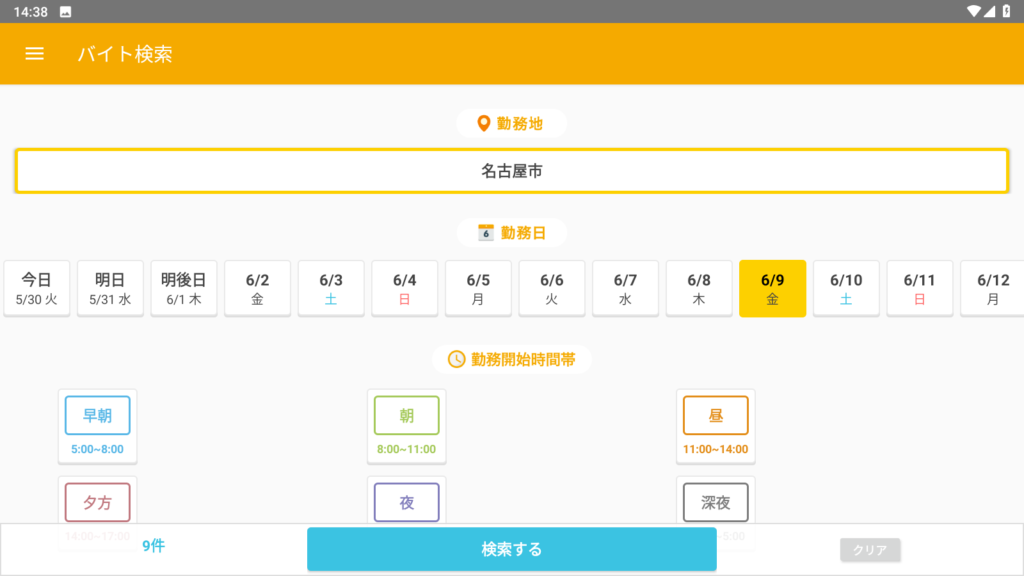Image resolution: width=1024 pixels, height=576 pixels.
Task: Select the 深夜 late-night time slot
Action: point(715,502)
